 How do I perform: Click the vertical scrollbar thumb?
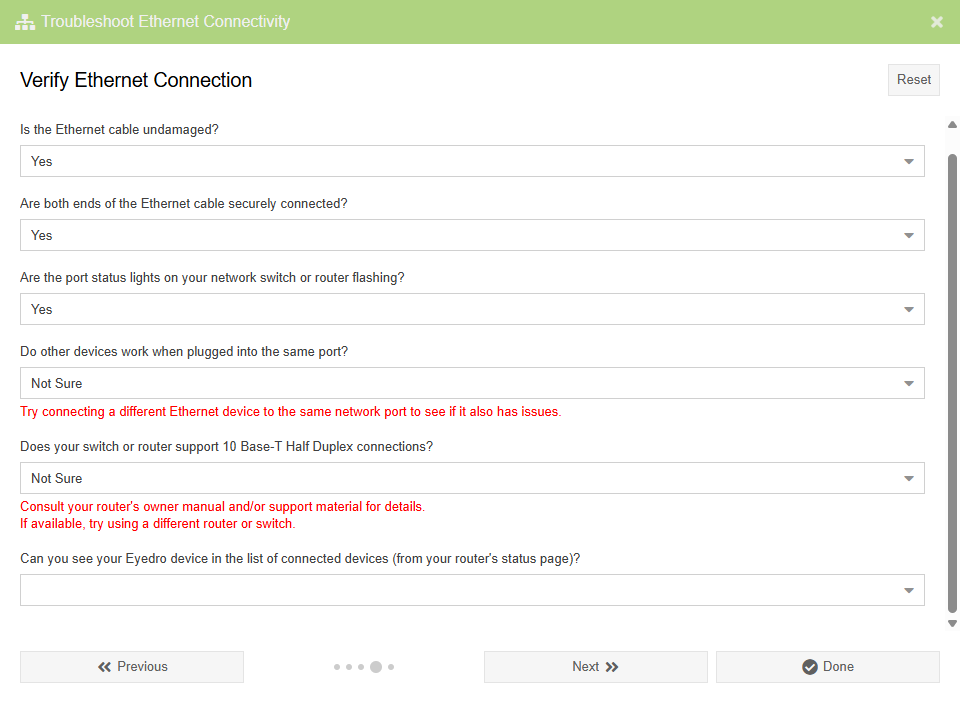point(952,380)
